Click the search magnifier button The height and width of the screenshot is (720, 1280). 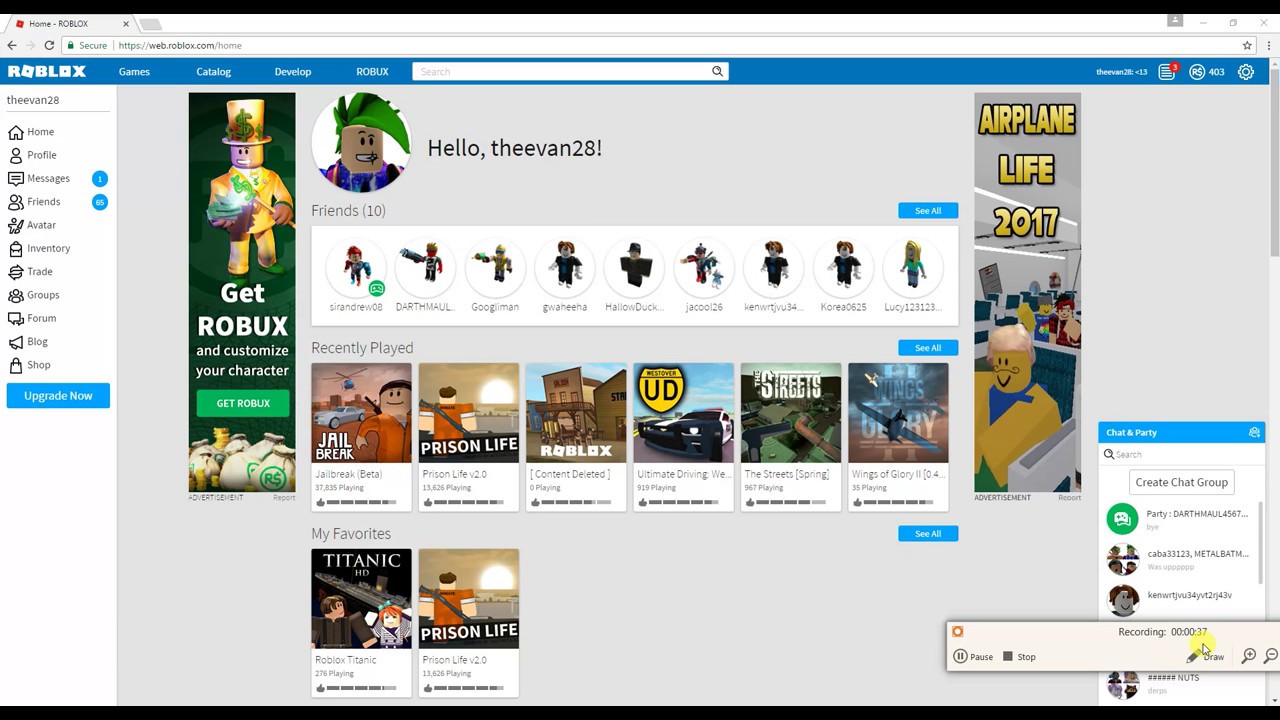(717, 71)
